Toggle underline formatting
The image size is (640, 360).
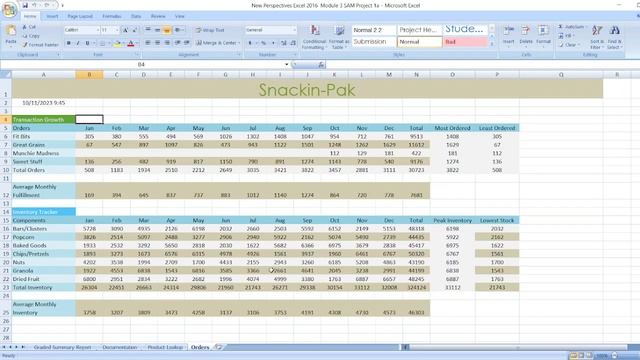coord(87,43)
